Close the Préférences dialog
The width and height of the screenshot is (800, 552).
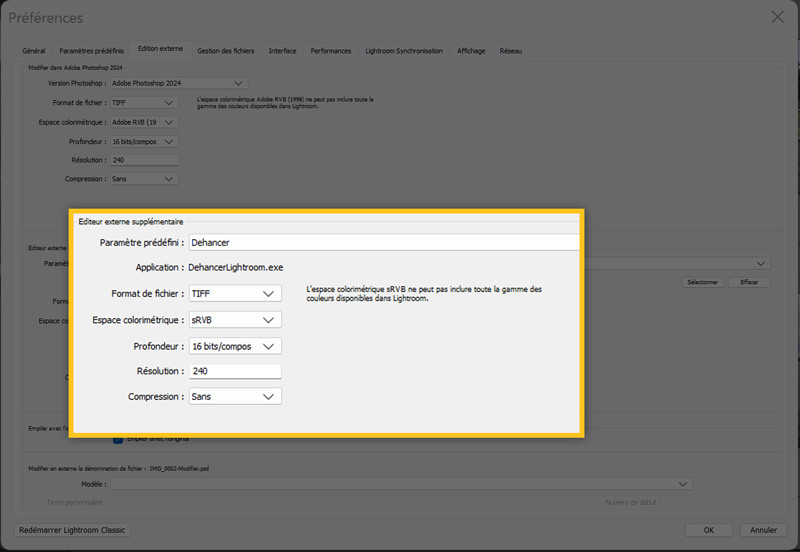pyautogui.click(x=778, y=17)
